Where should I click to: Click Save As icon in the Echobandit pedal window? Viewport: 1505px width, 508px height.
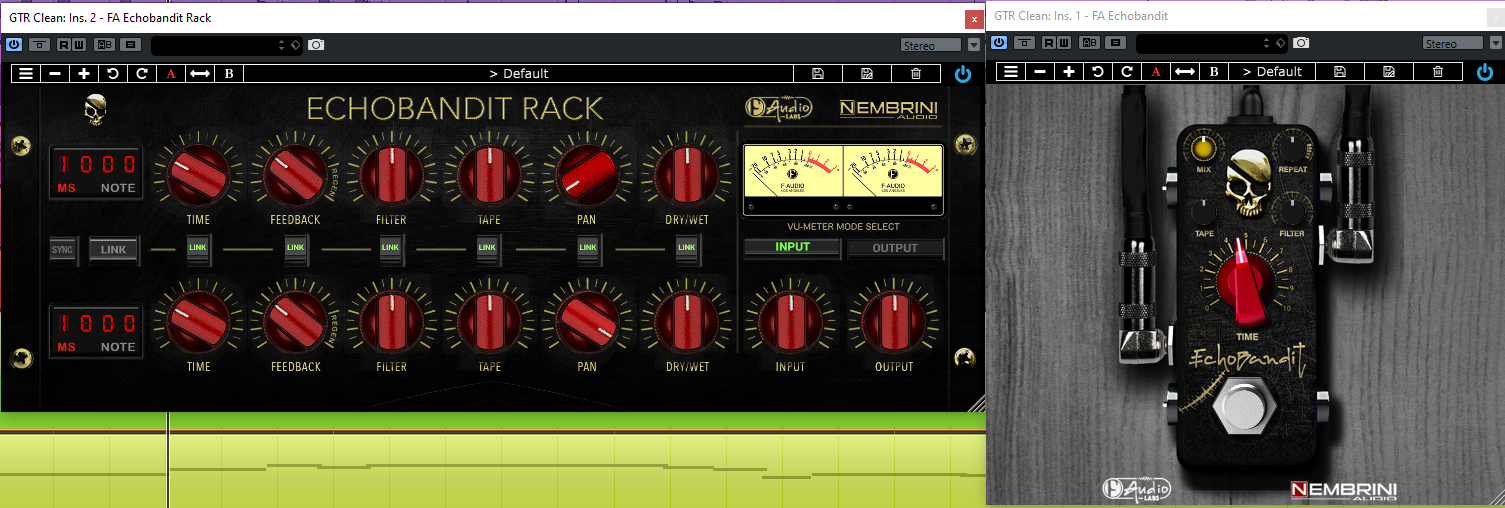(x=1389, y=71)
